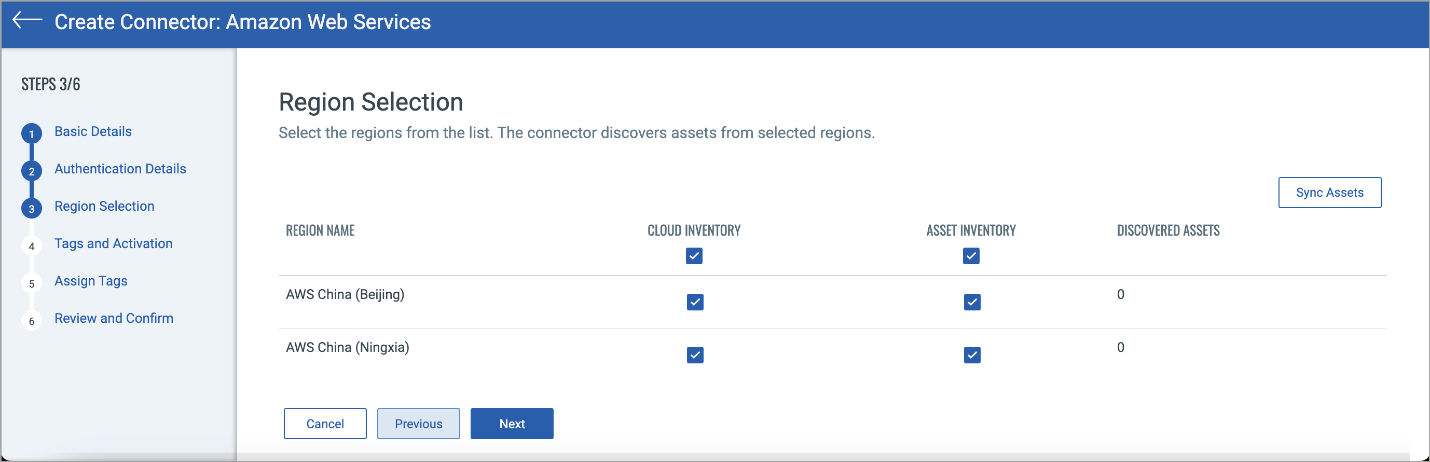The height and width of the screenshot is (462, 1430).
Task: Click step 6 circle icon
Action: 31,321
